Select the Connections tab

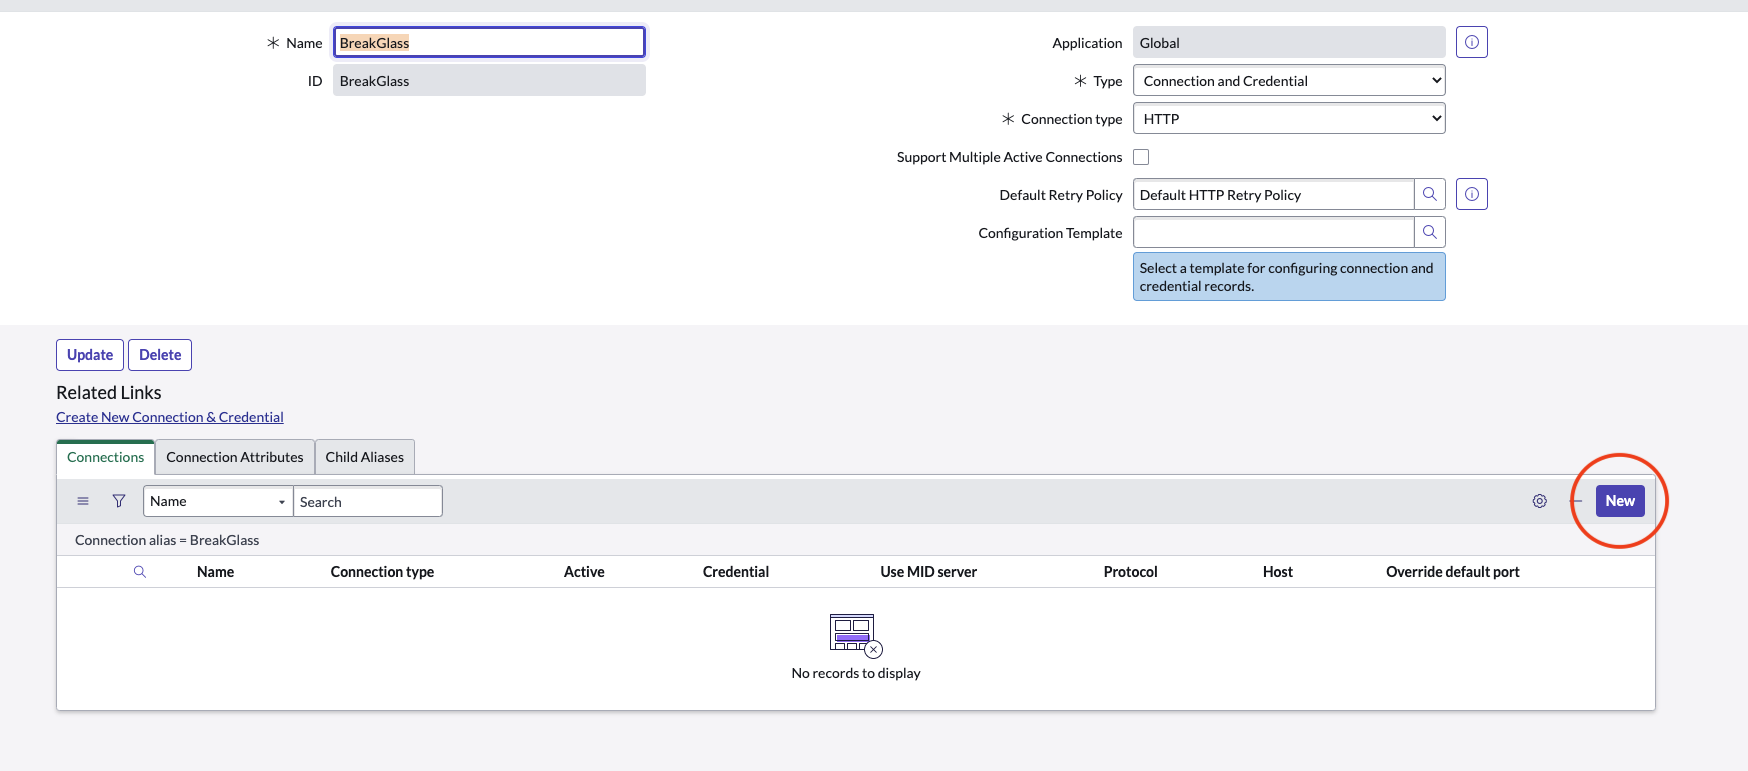(106, 457)
